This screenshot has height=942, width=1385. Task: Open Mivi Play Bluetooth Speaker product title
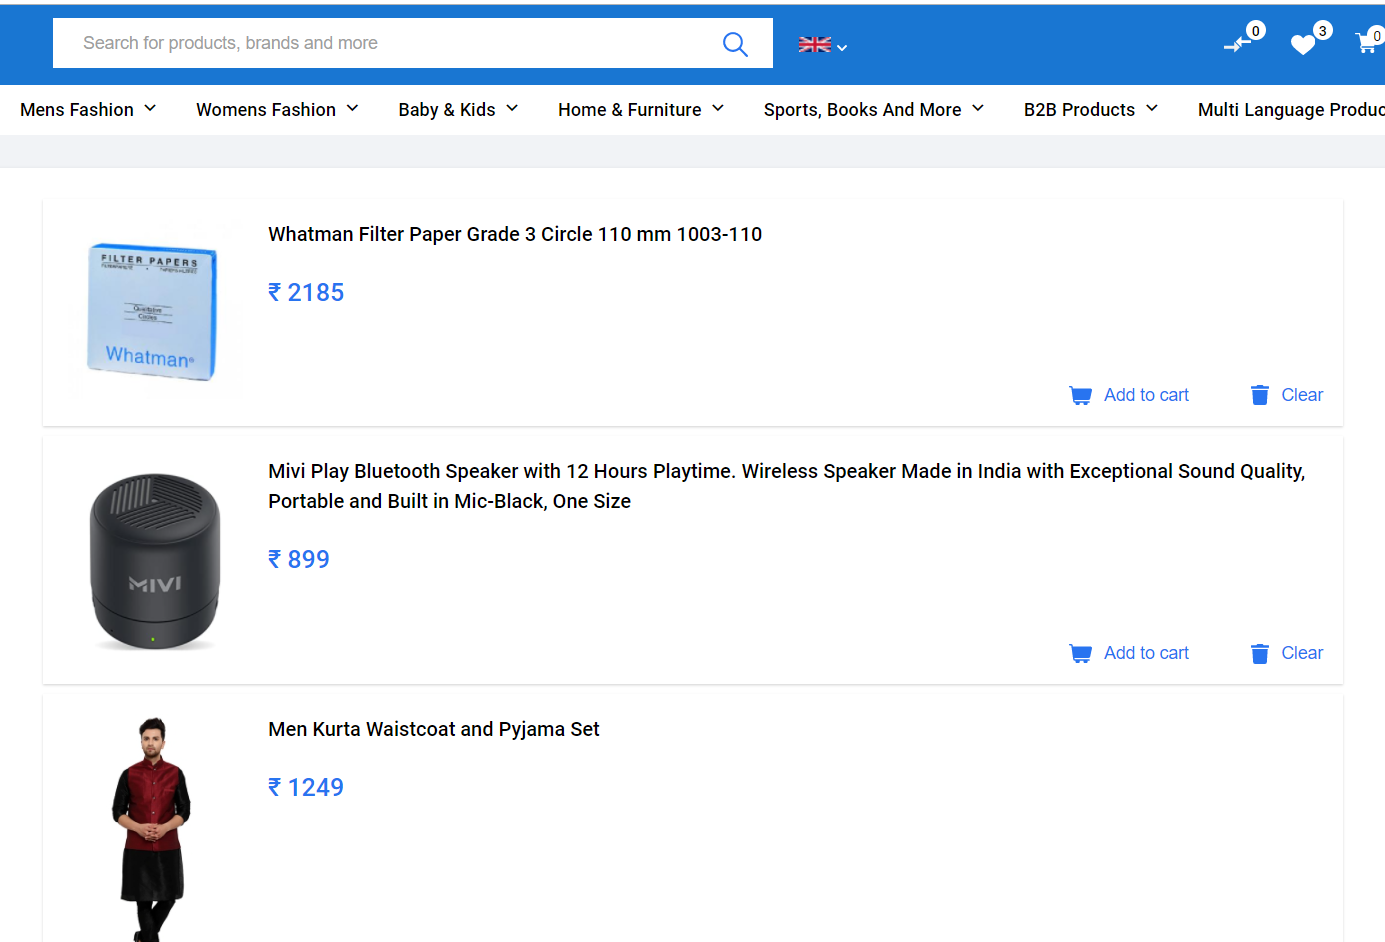point(786,486)
